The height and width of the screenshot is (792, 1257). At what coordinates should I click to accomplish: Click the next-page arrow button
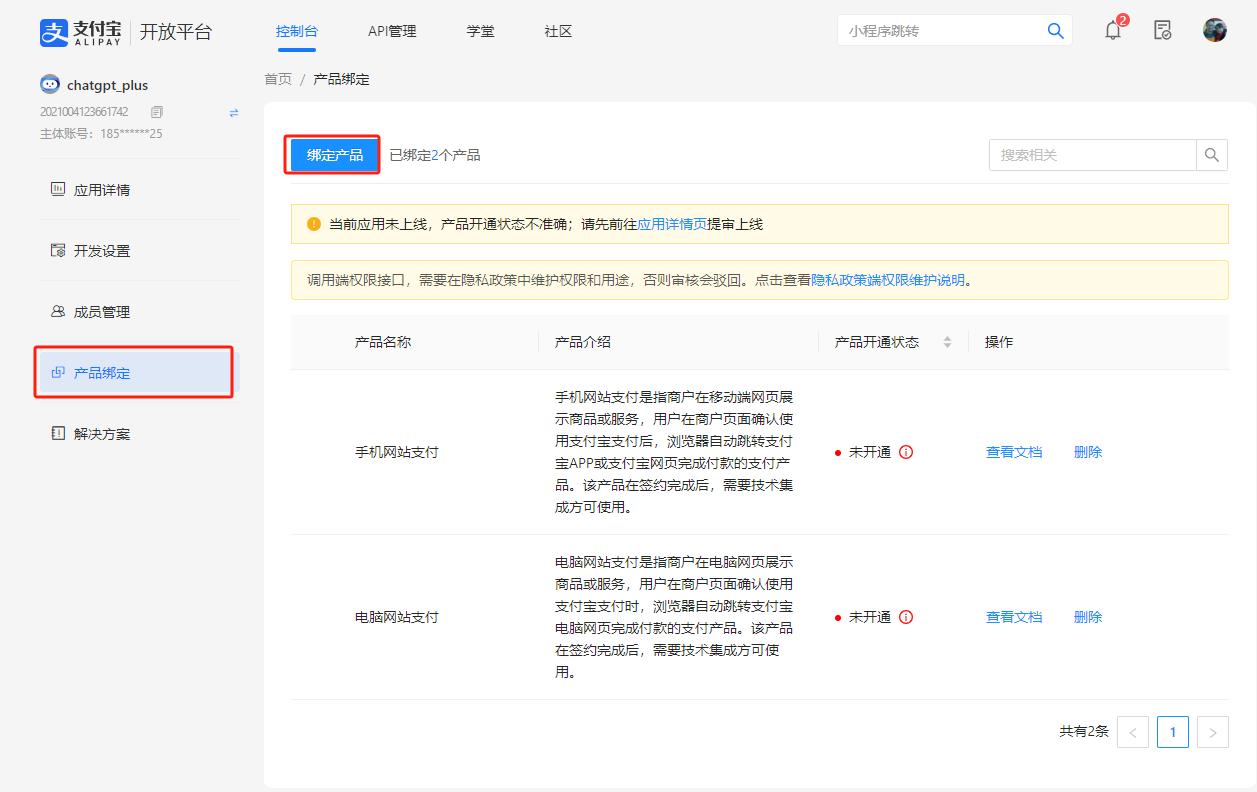pyautogui.click(x=1212, y=731)
